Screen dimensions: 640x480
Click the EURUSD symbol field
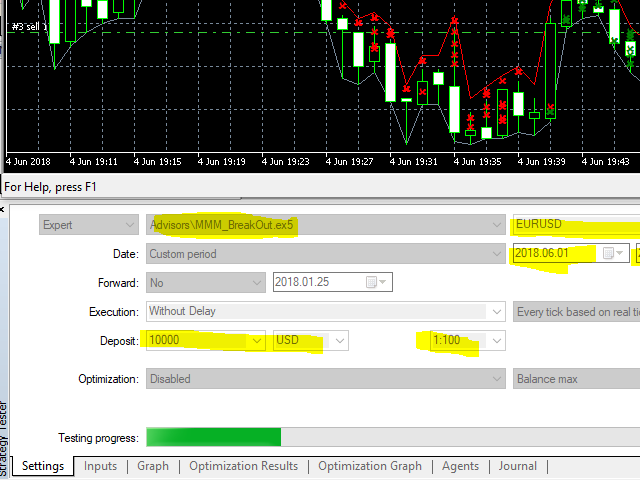[x=570, y=226]
